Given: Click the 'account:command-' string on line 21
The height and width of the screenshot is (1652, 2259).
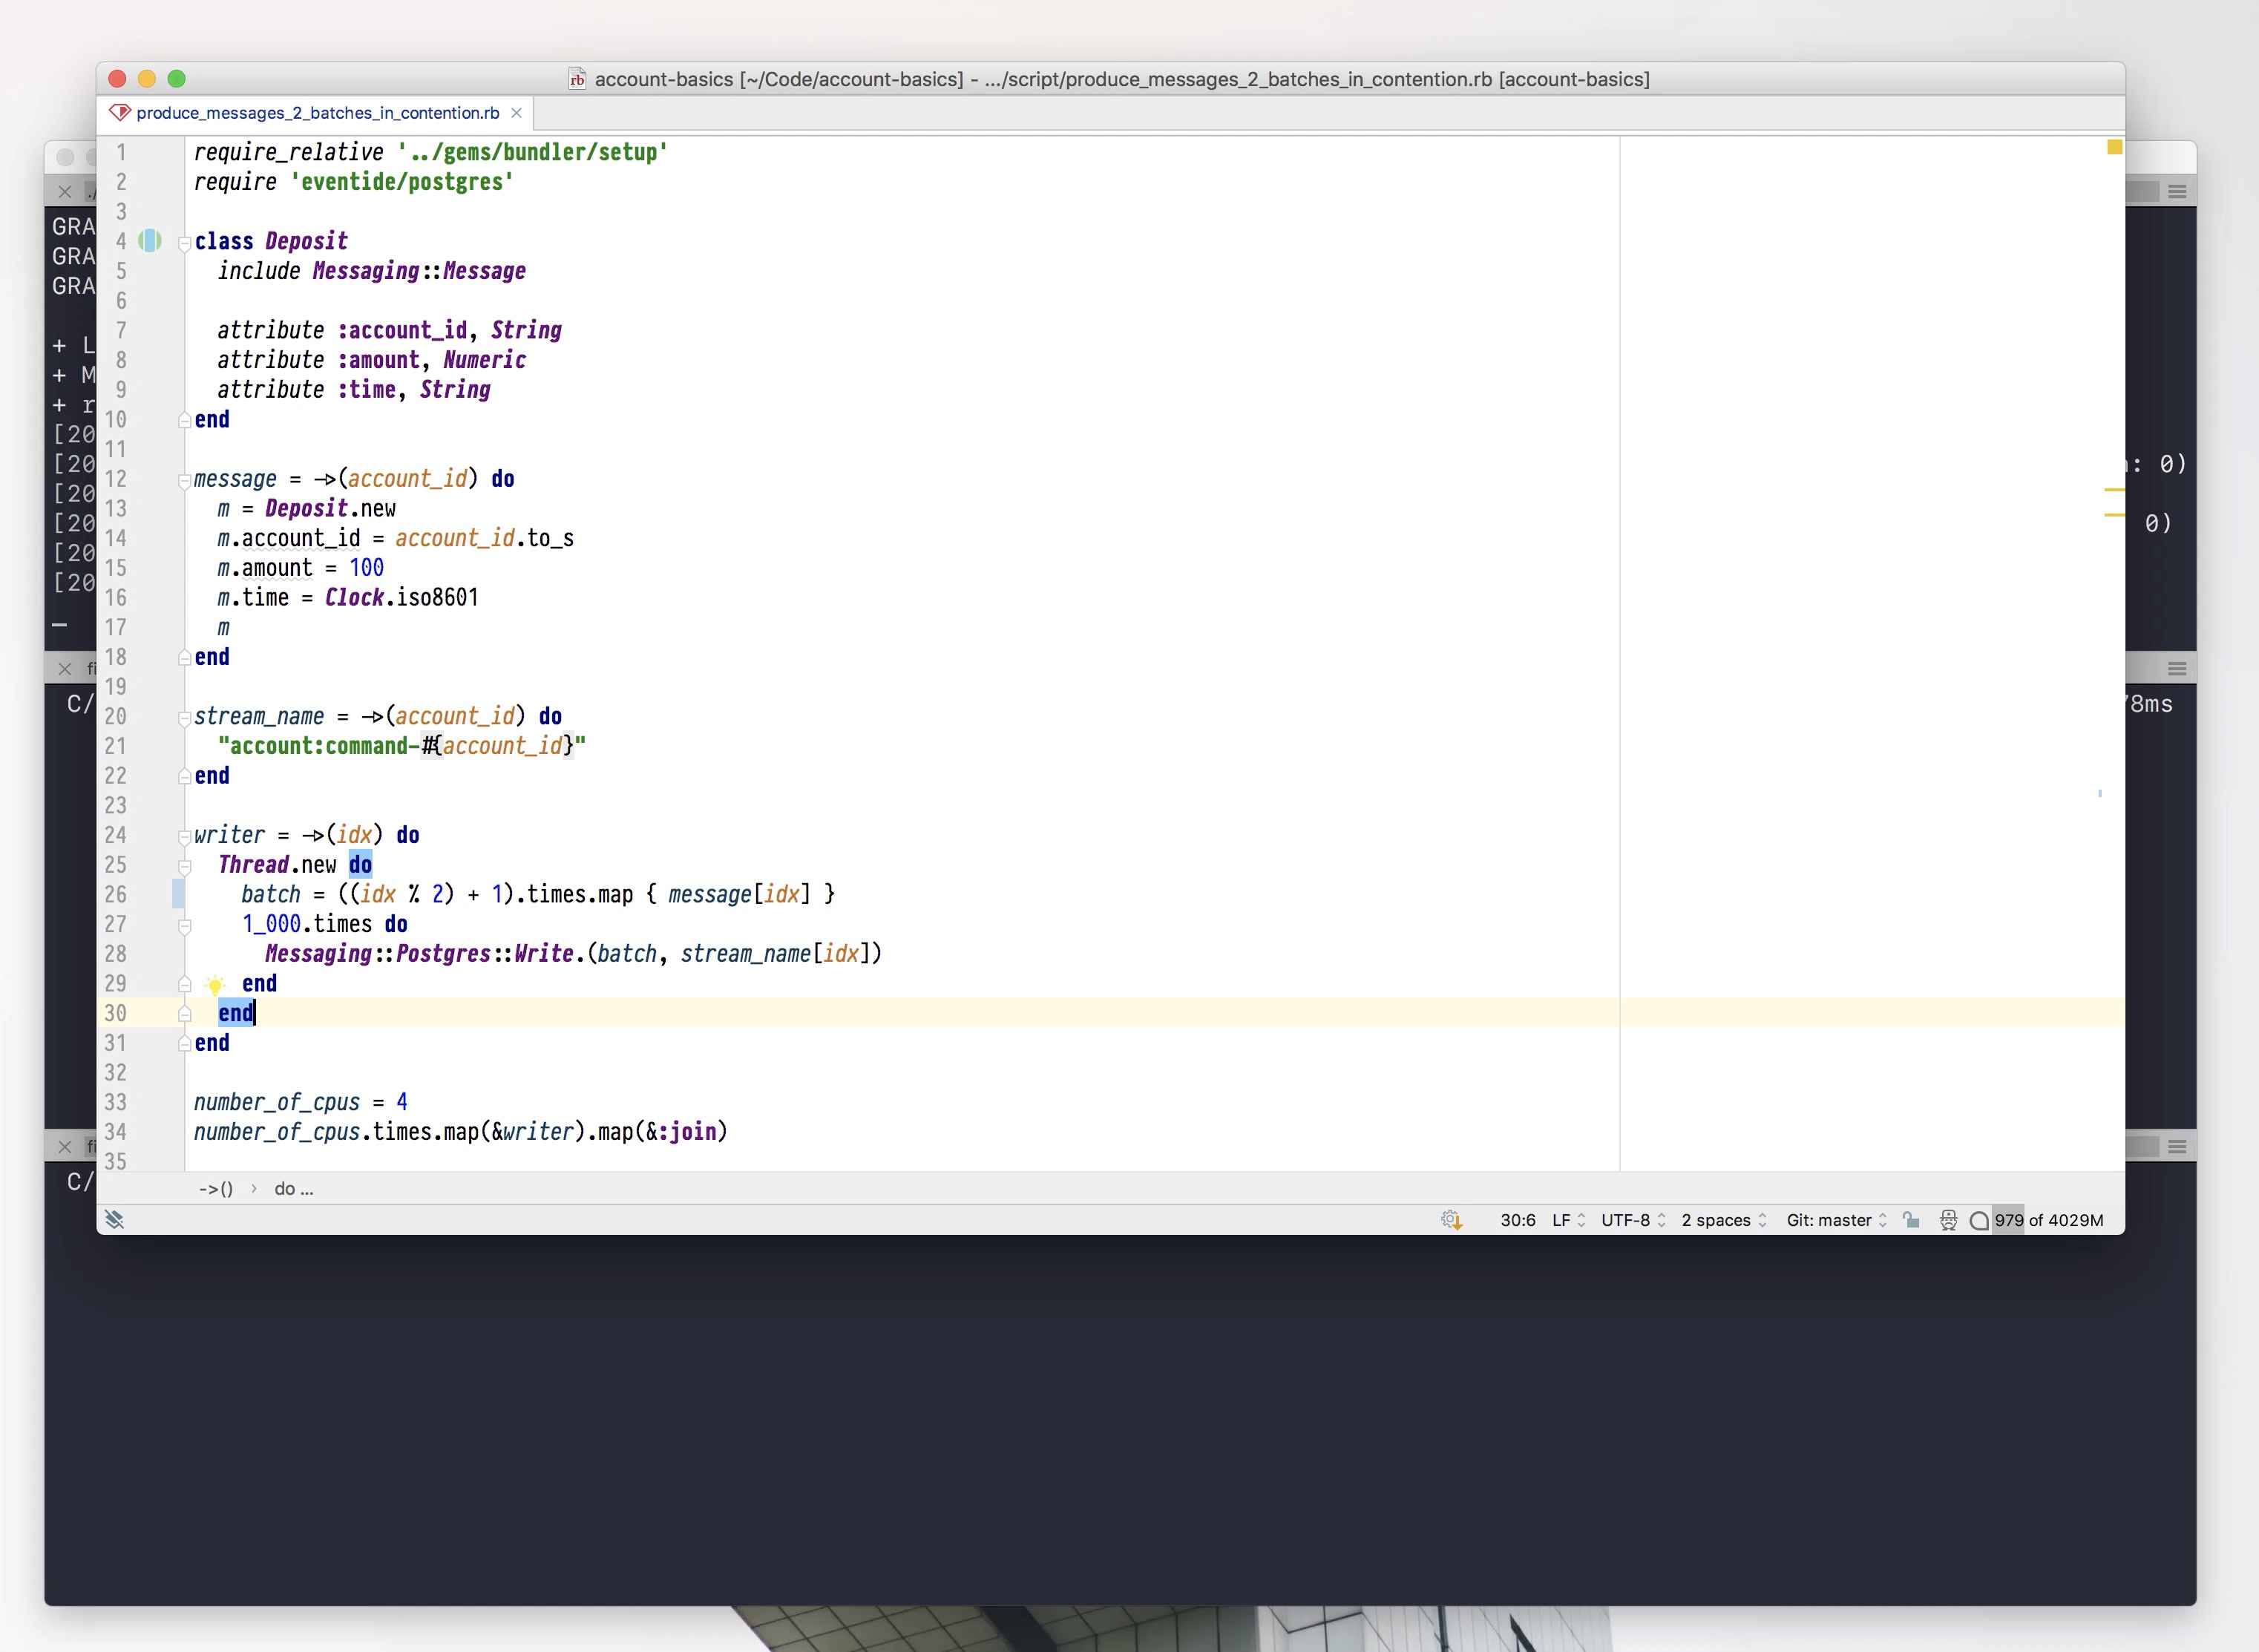Looking at the screenshot, I should (x=319, y=746).
